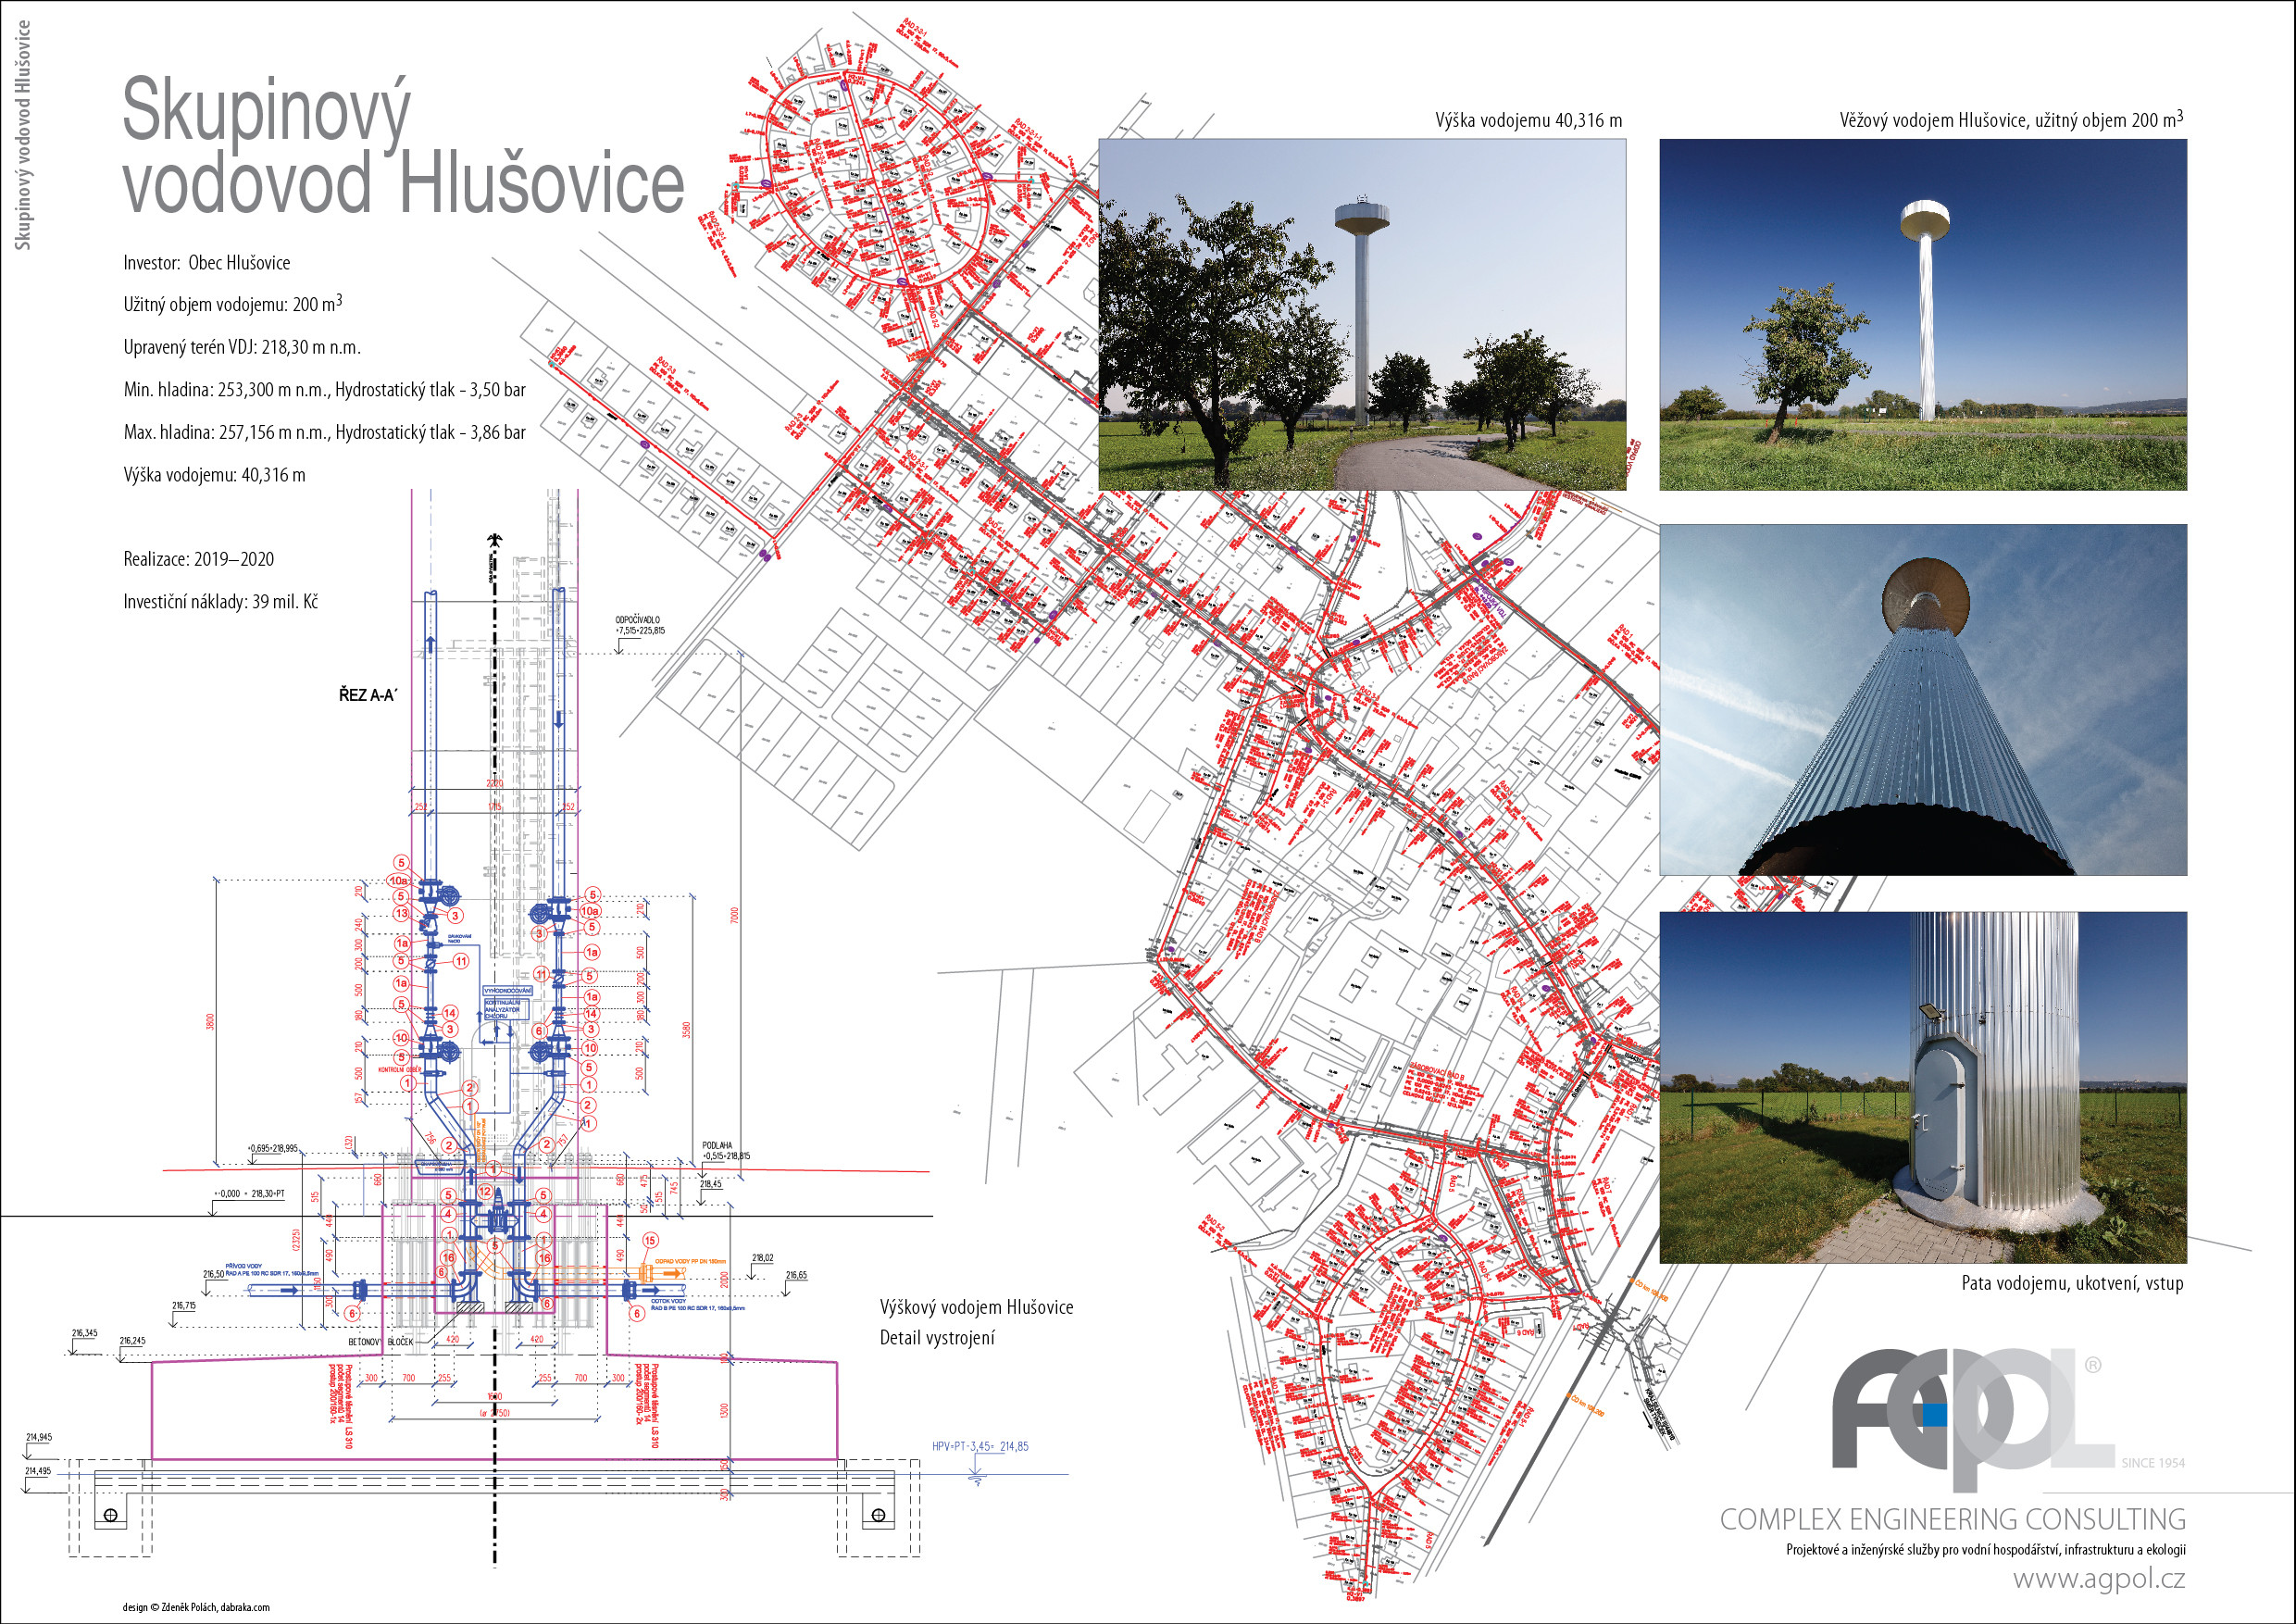
Task: Click the 'ŘEZ A-A´' section label
Action: pos(367,695)
